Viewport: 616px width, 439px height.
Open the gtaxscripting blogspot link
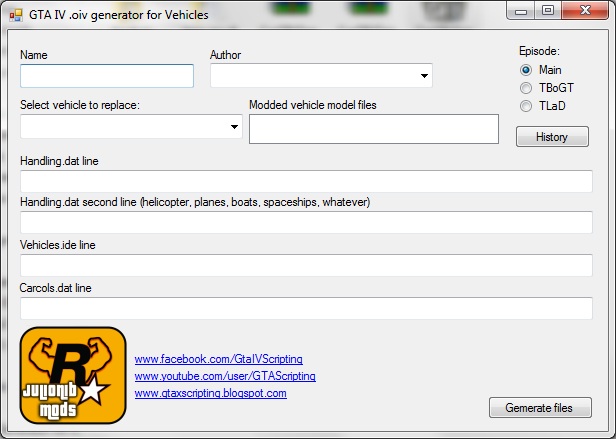(210, 393)
